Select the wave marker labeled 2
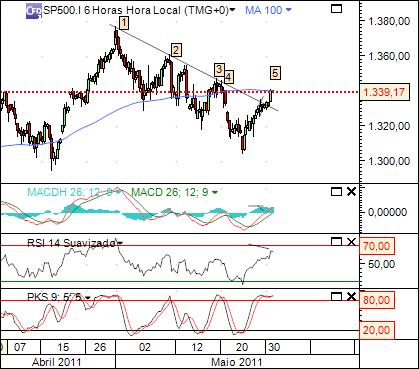 pos(176,50)
